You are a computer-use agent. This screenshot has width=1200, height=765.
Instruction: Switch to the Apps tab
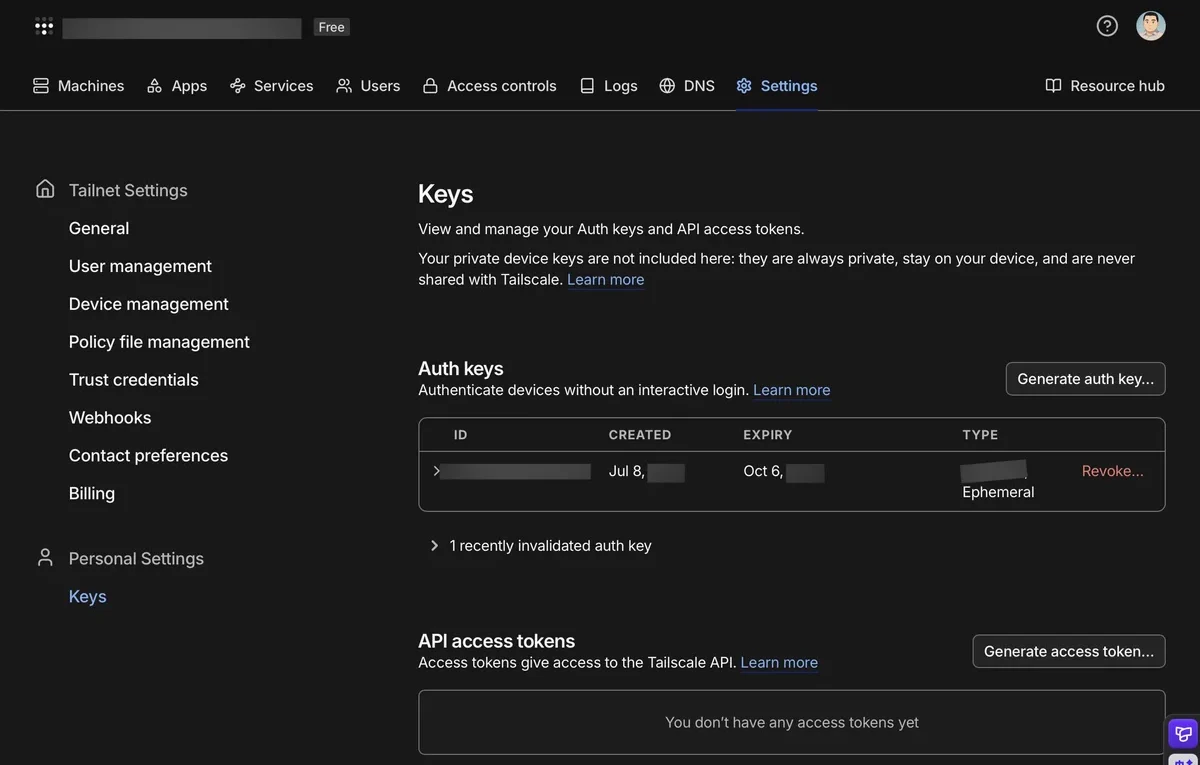pos(177,86)
